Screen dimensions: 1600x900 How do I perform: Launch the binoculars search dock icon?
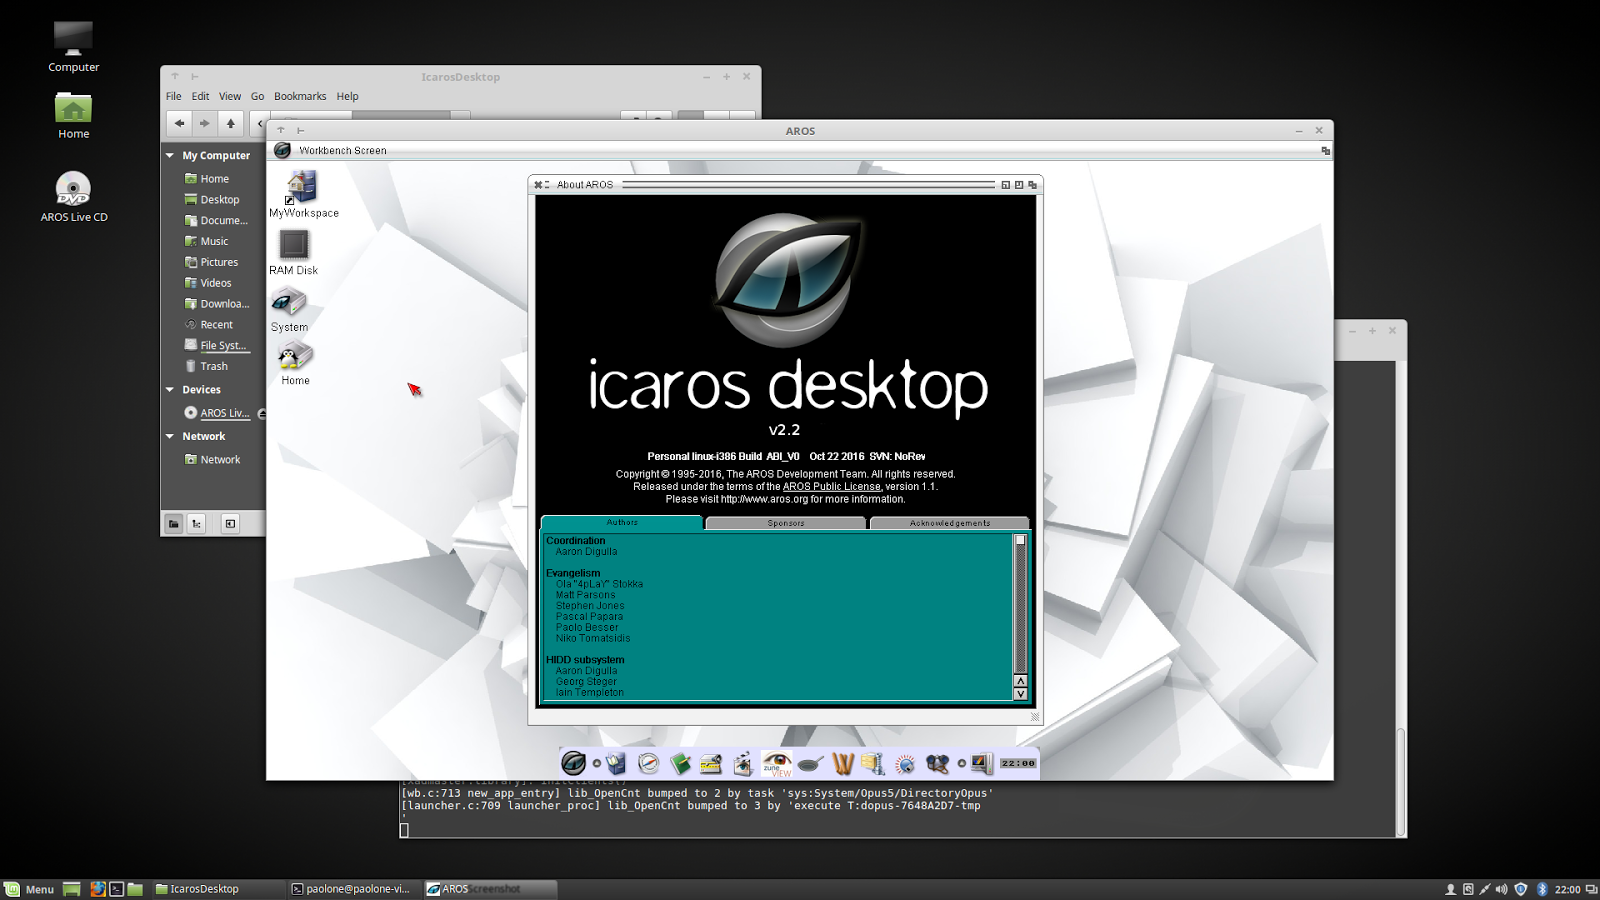[x=937, y=764]
